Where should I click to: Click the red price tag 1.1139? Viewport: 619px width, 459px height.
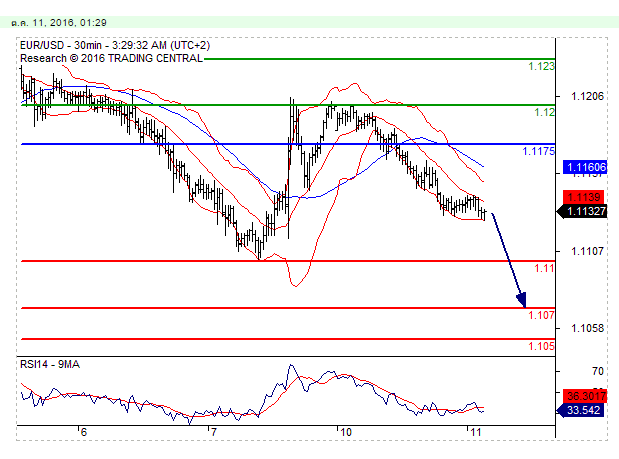click(584, 197)
